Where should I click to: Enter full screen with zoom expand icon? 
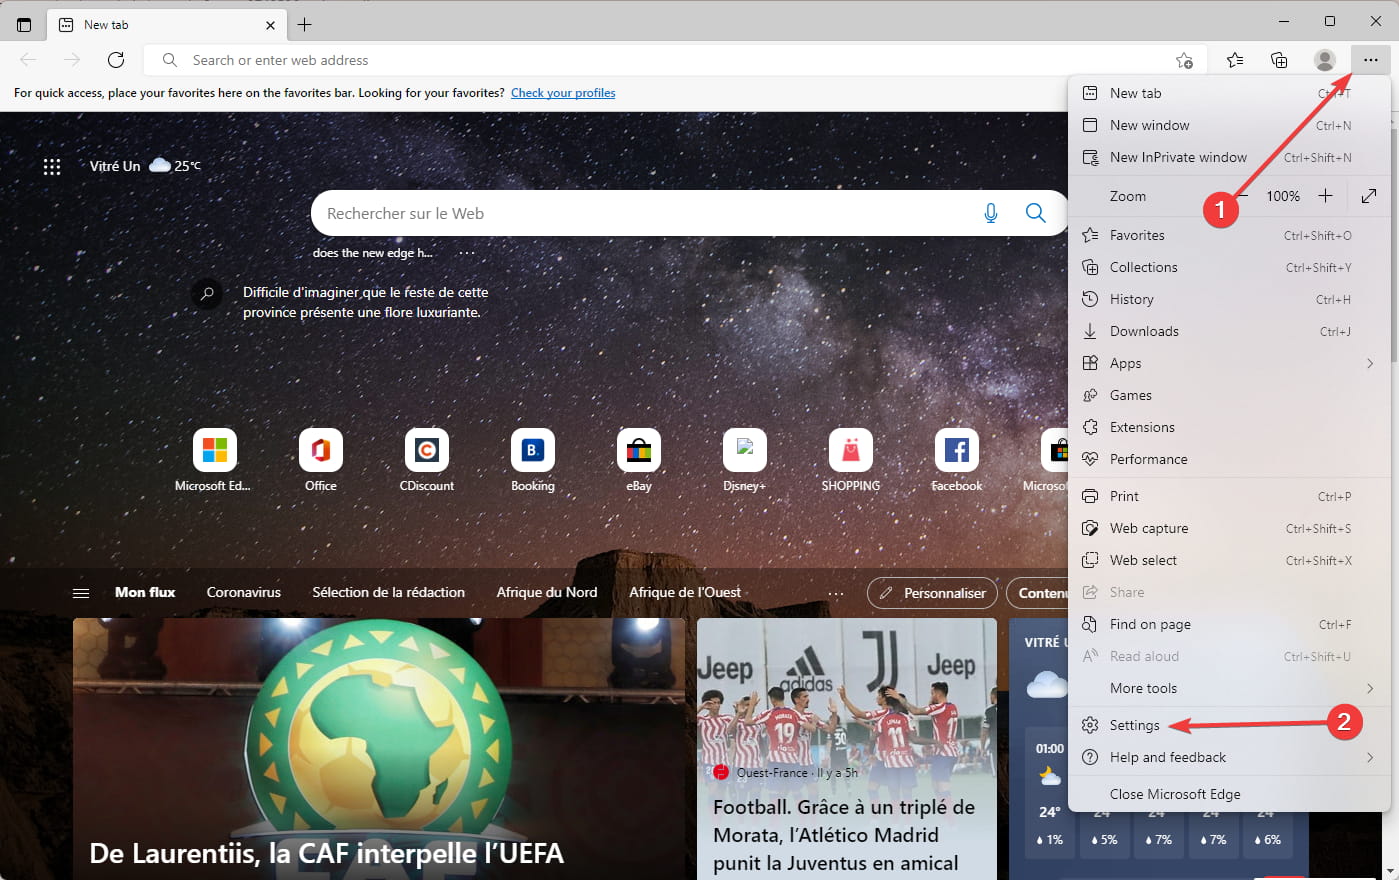click(1369, 196)
